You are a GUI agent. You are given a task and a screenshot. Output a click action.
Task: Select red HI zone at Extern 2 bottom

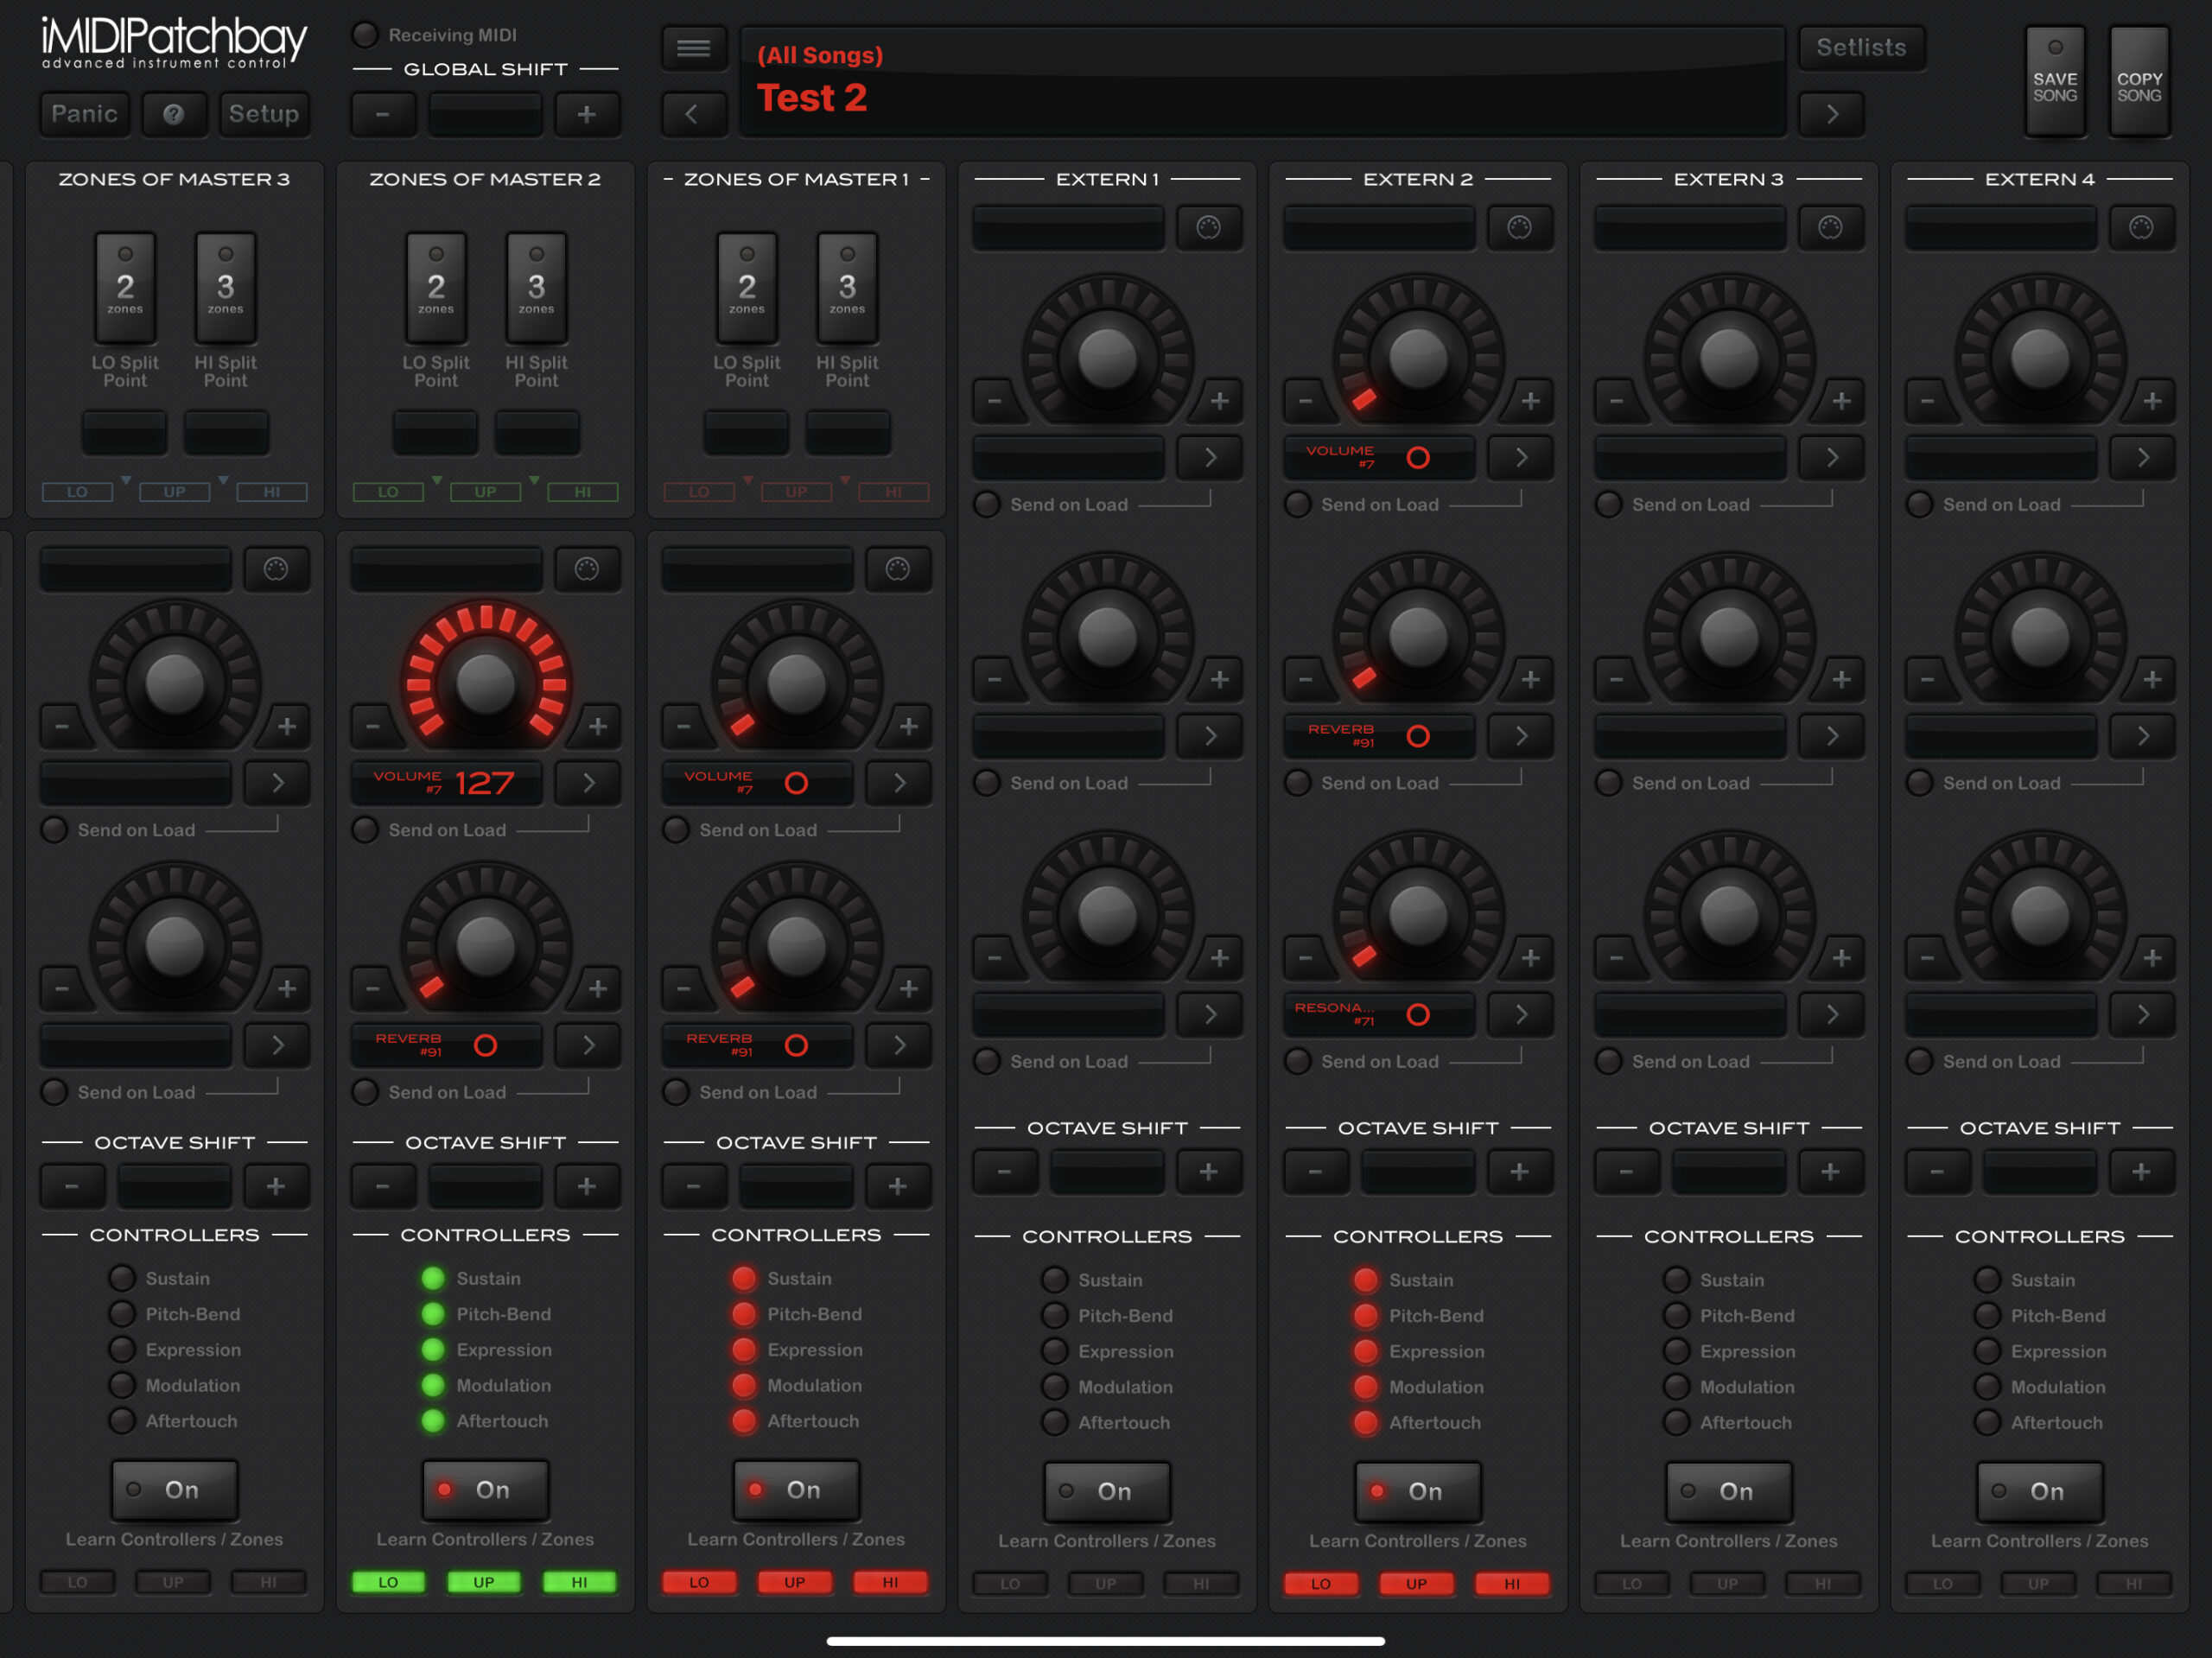tap(1512, 1584)
